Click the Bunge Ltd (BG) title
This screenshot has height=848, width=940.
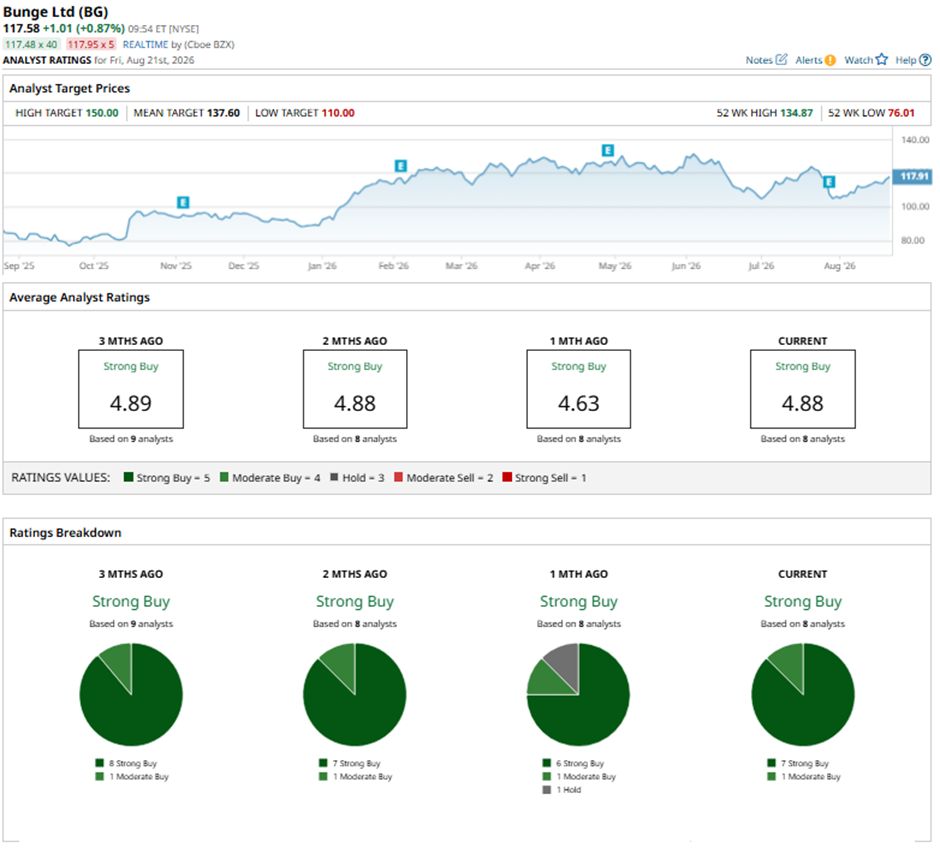(x=56, y=11)
